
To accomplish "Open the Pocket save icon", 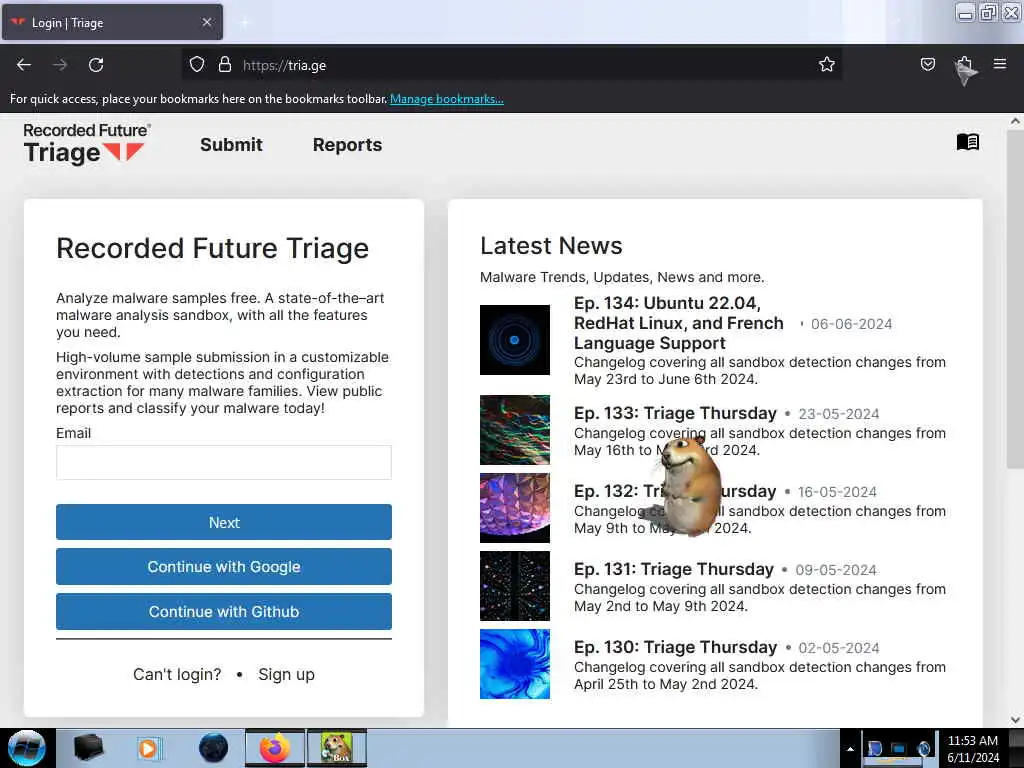I will pos(927,64).
